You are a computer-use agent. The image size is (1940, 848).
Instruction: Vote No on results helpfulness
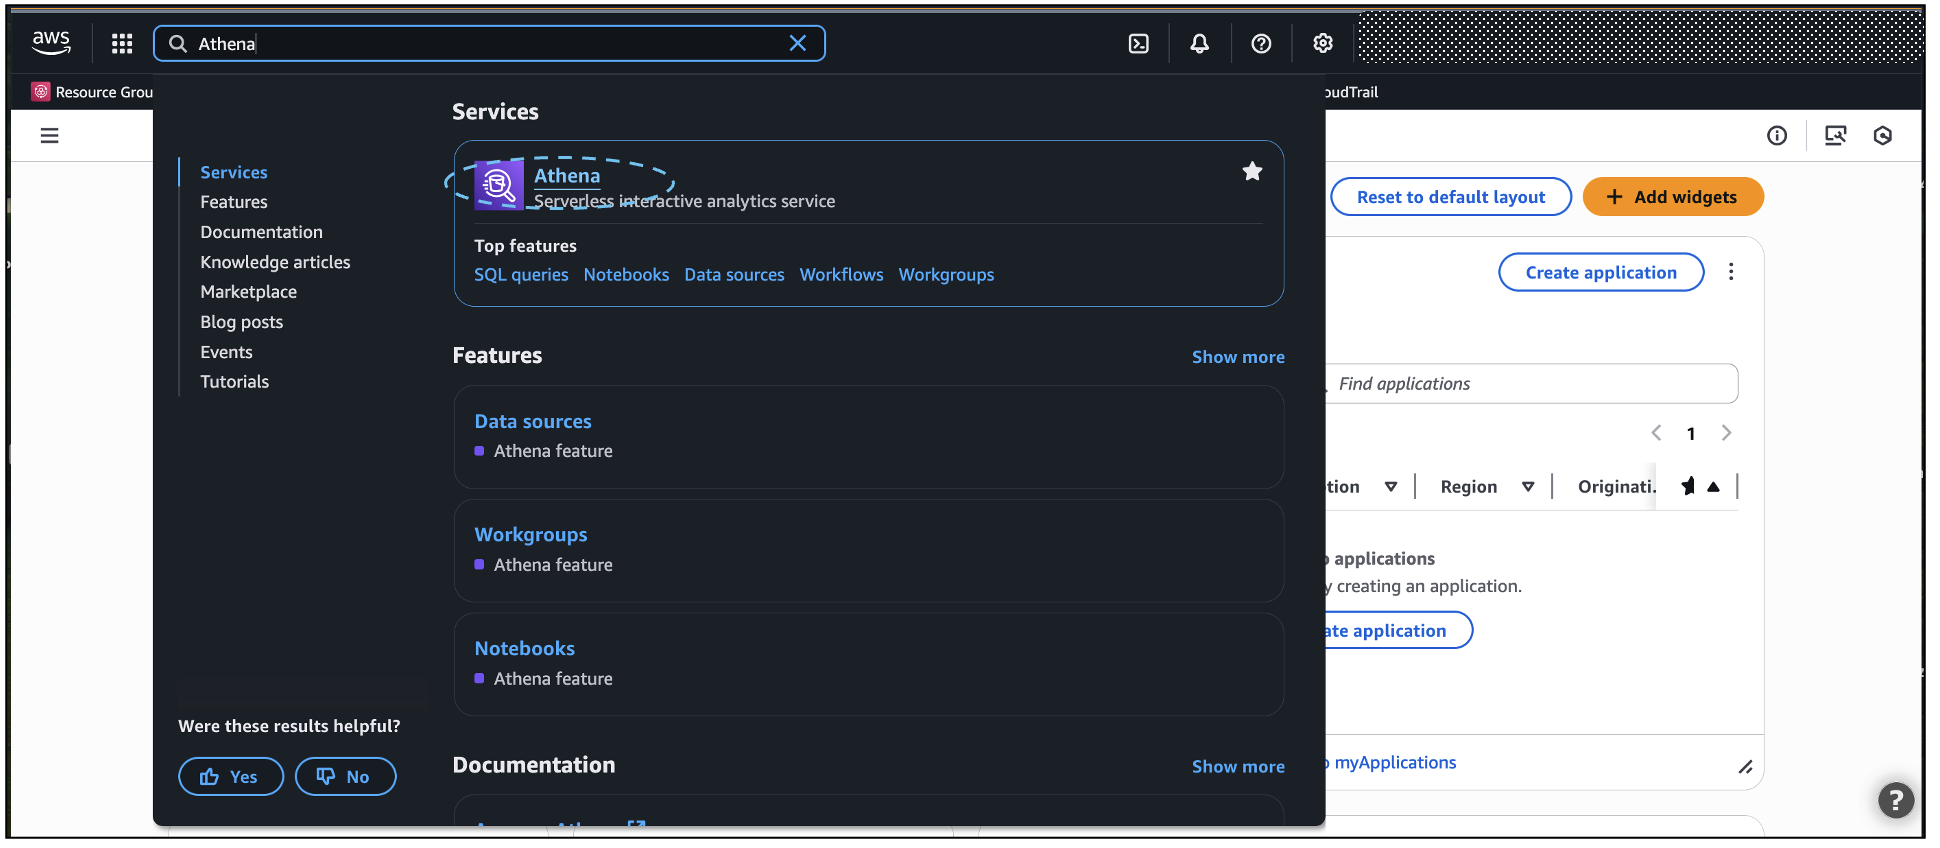pyautogui.click(x=345, y=777)
